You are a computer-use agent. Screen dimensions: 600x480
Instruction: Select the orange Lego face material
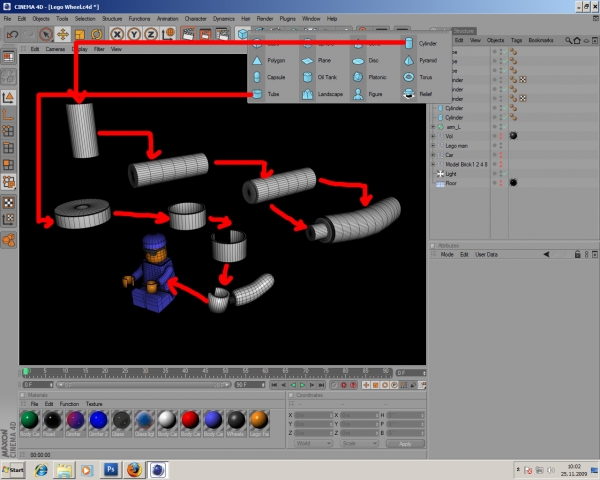coord(259,420)
